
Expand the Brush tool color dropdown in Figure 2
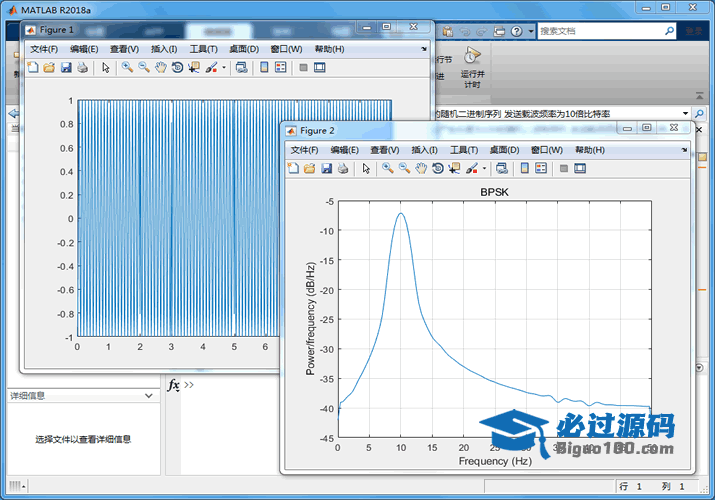pos(484,168)
